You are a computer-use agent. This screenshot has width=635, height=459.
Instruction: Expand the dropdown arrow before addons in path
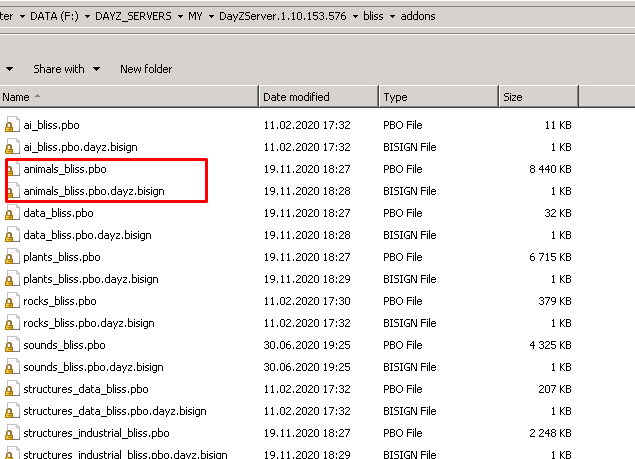click(392, 17)
